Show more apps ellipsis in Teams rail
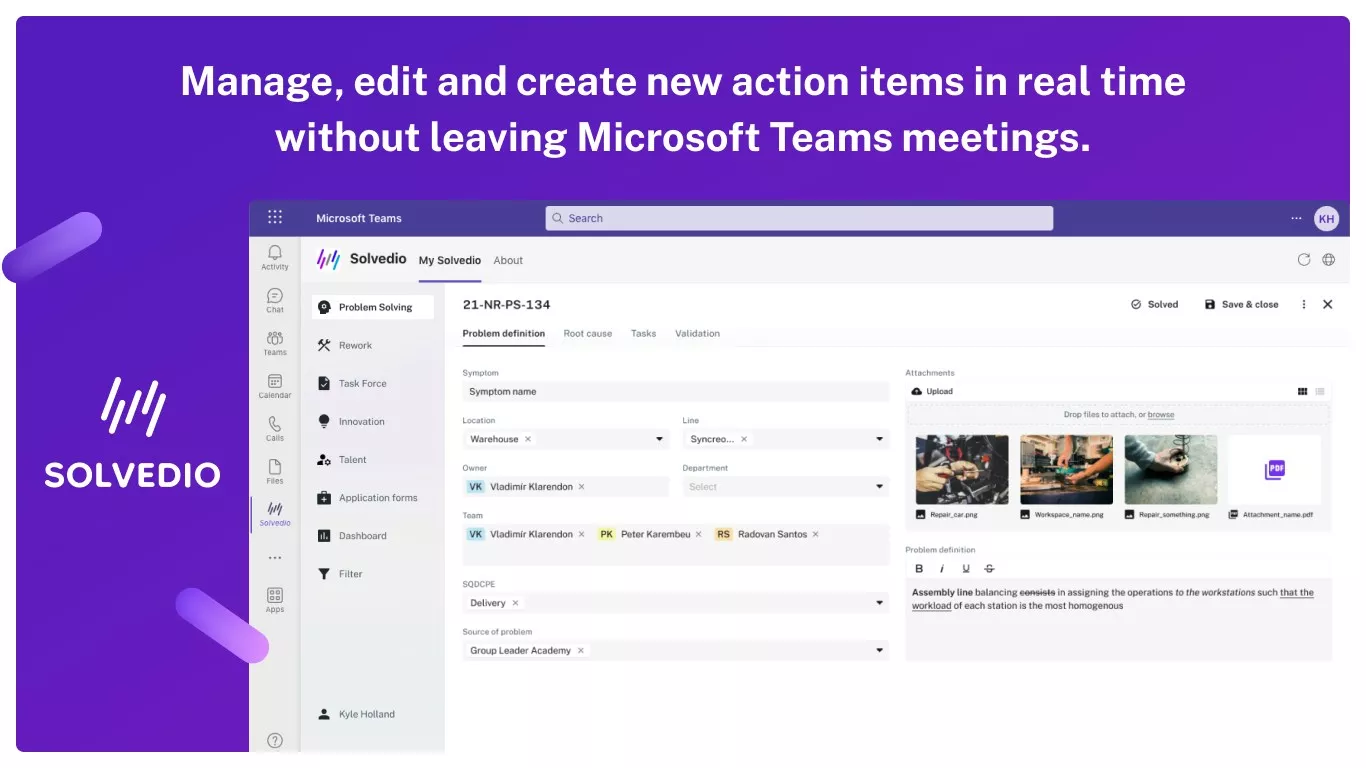1366x768 pixels. tap(275, 558)
